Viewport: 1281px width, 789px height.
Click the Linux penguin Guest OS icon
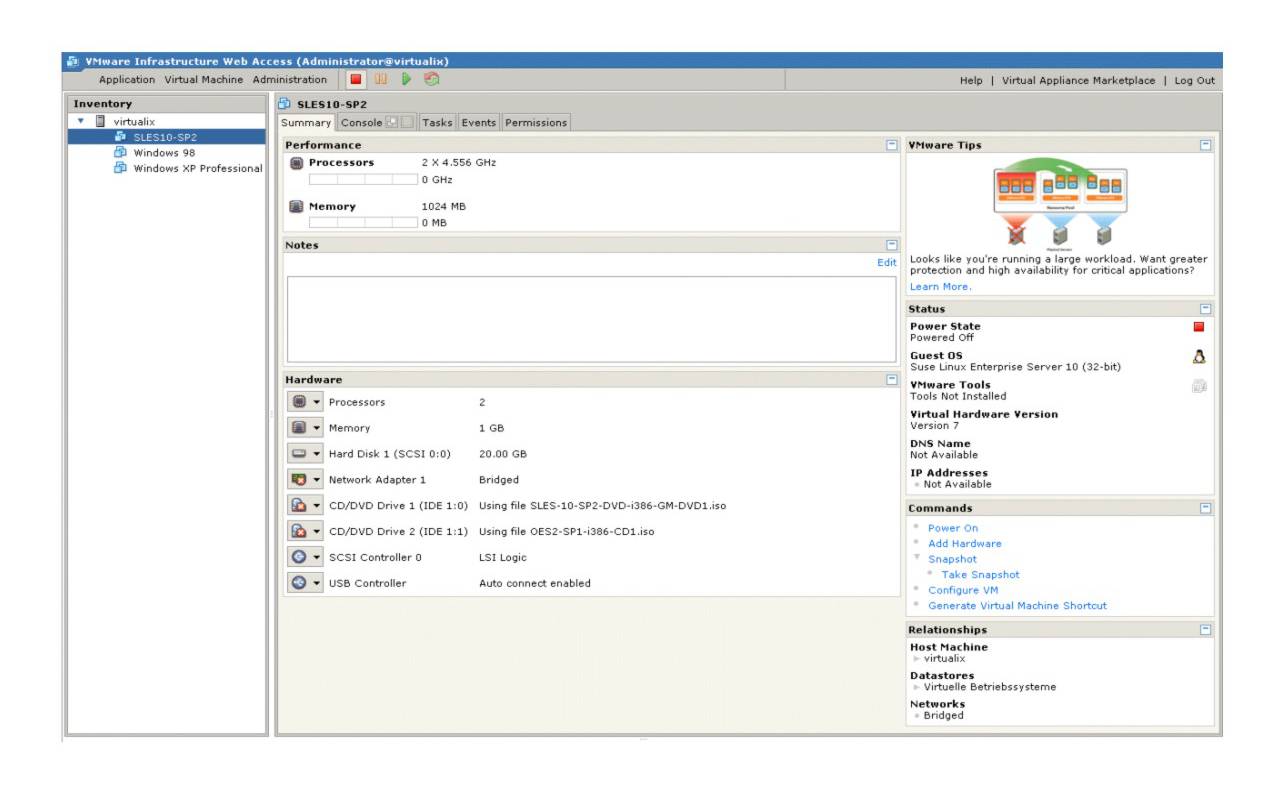pyautogui.click(x=1199, y=357)
